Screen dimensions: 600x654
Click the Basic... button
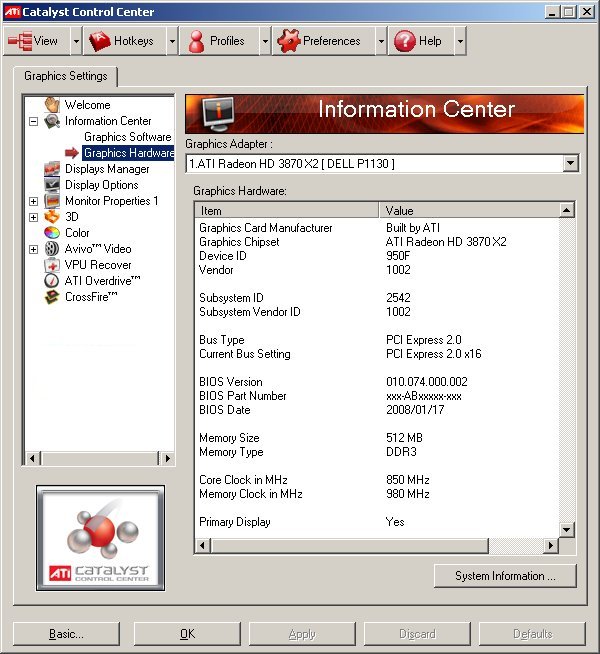(66, 634)
